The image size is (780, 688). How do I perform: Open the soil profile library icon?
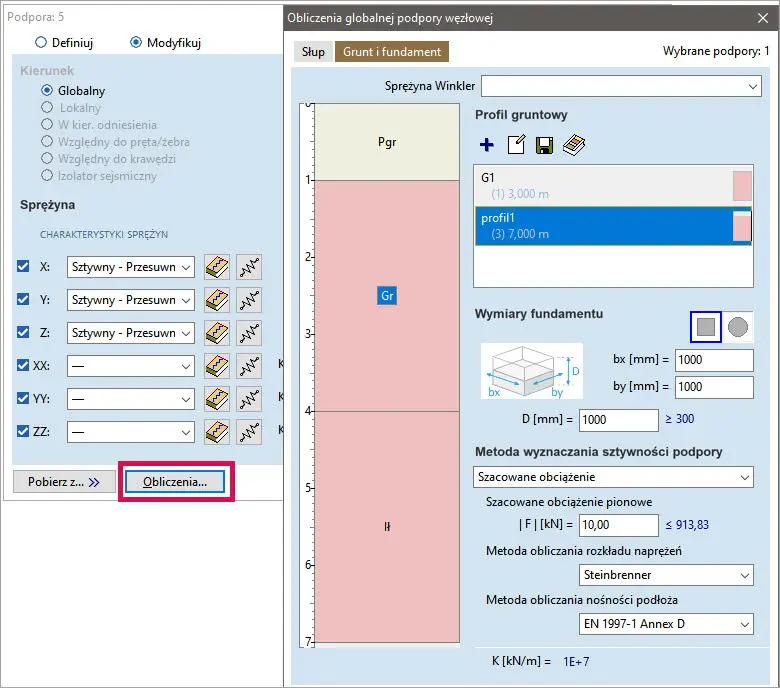coord(573,145)
